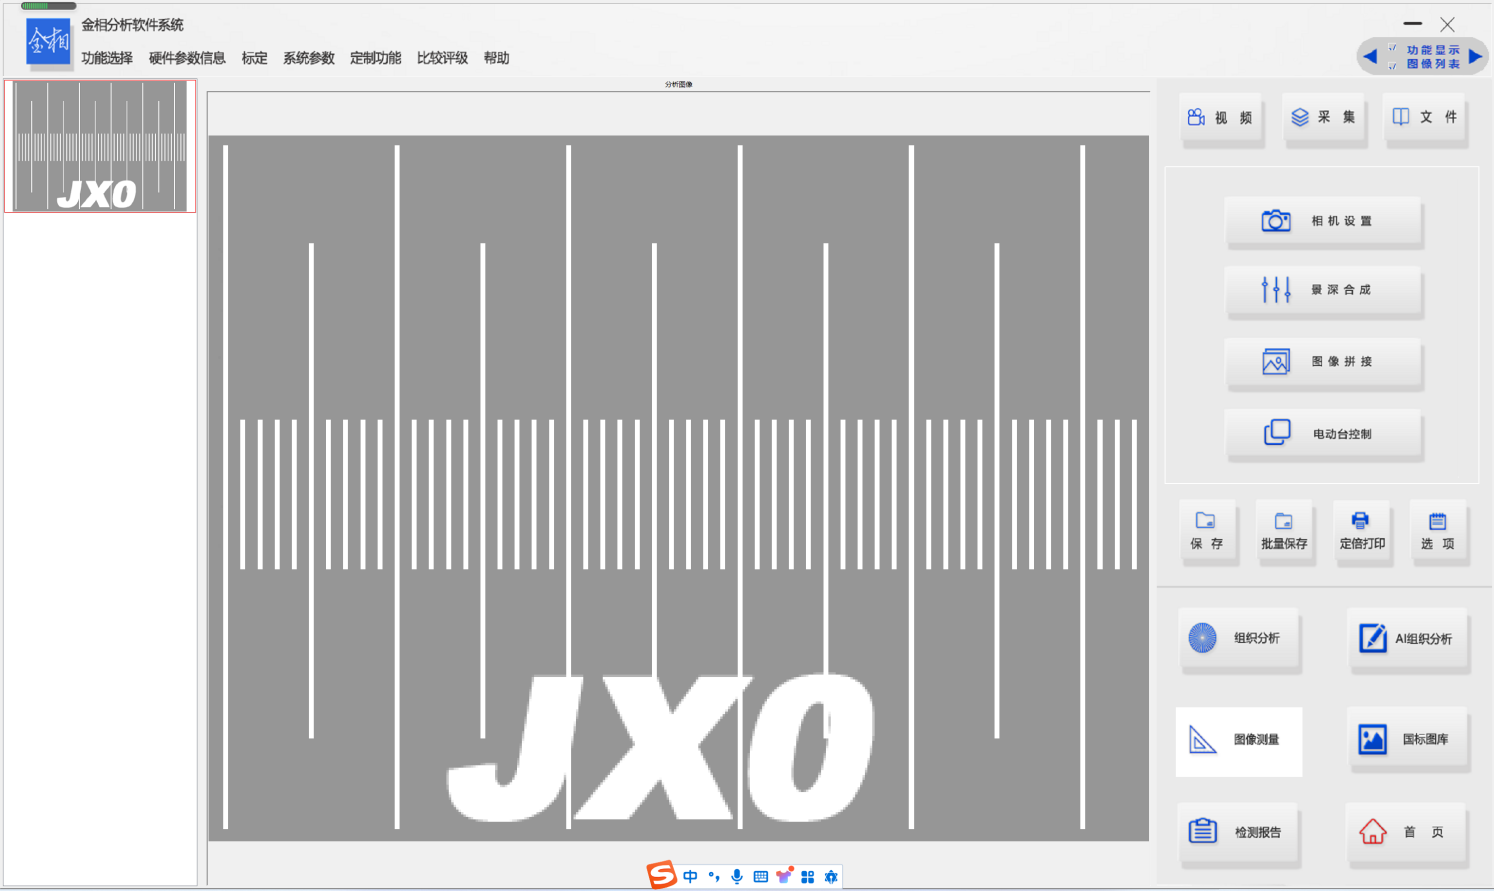Open 电动台控制 motorized stage control
The height and width of the screenshot is (891, 1494).
coord(1323,434)
